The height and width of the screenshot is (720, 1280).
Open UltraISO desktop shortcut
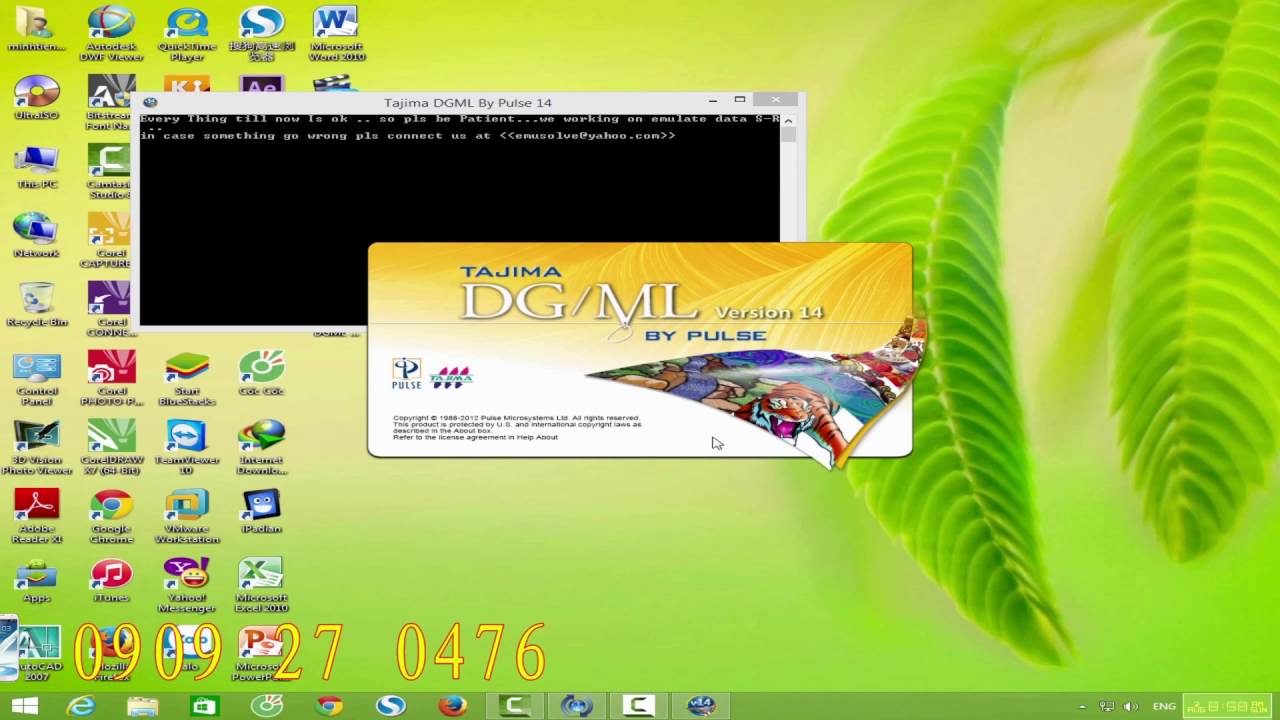coord(37,98)
